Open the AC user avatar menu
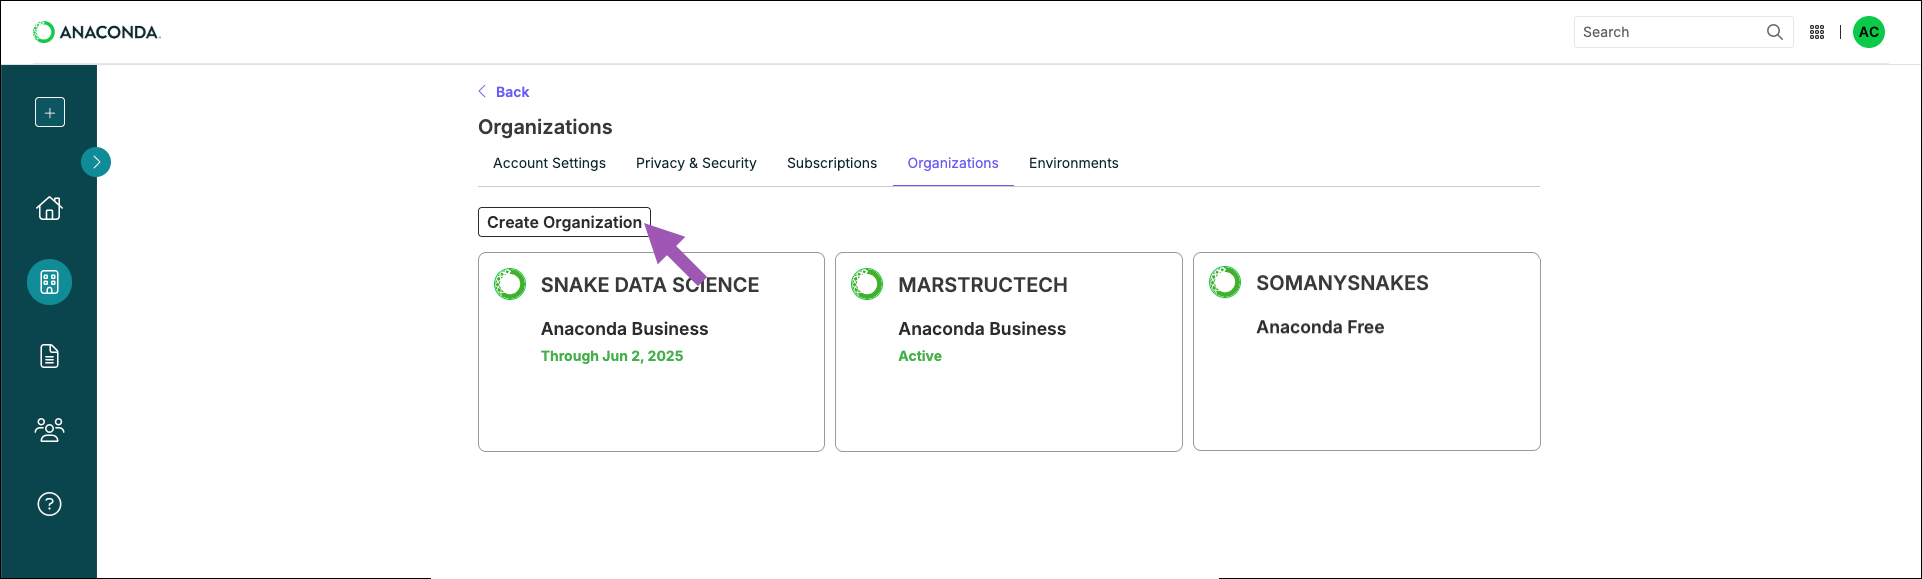The image size is (1922, 579). click(1869, 32)
